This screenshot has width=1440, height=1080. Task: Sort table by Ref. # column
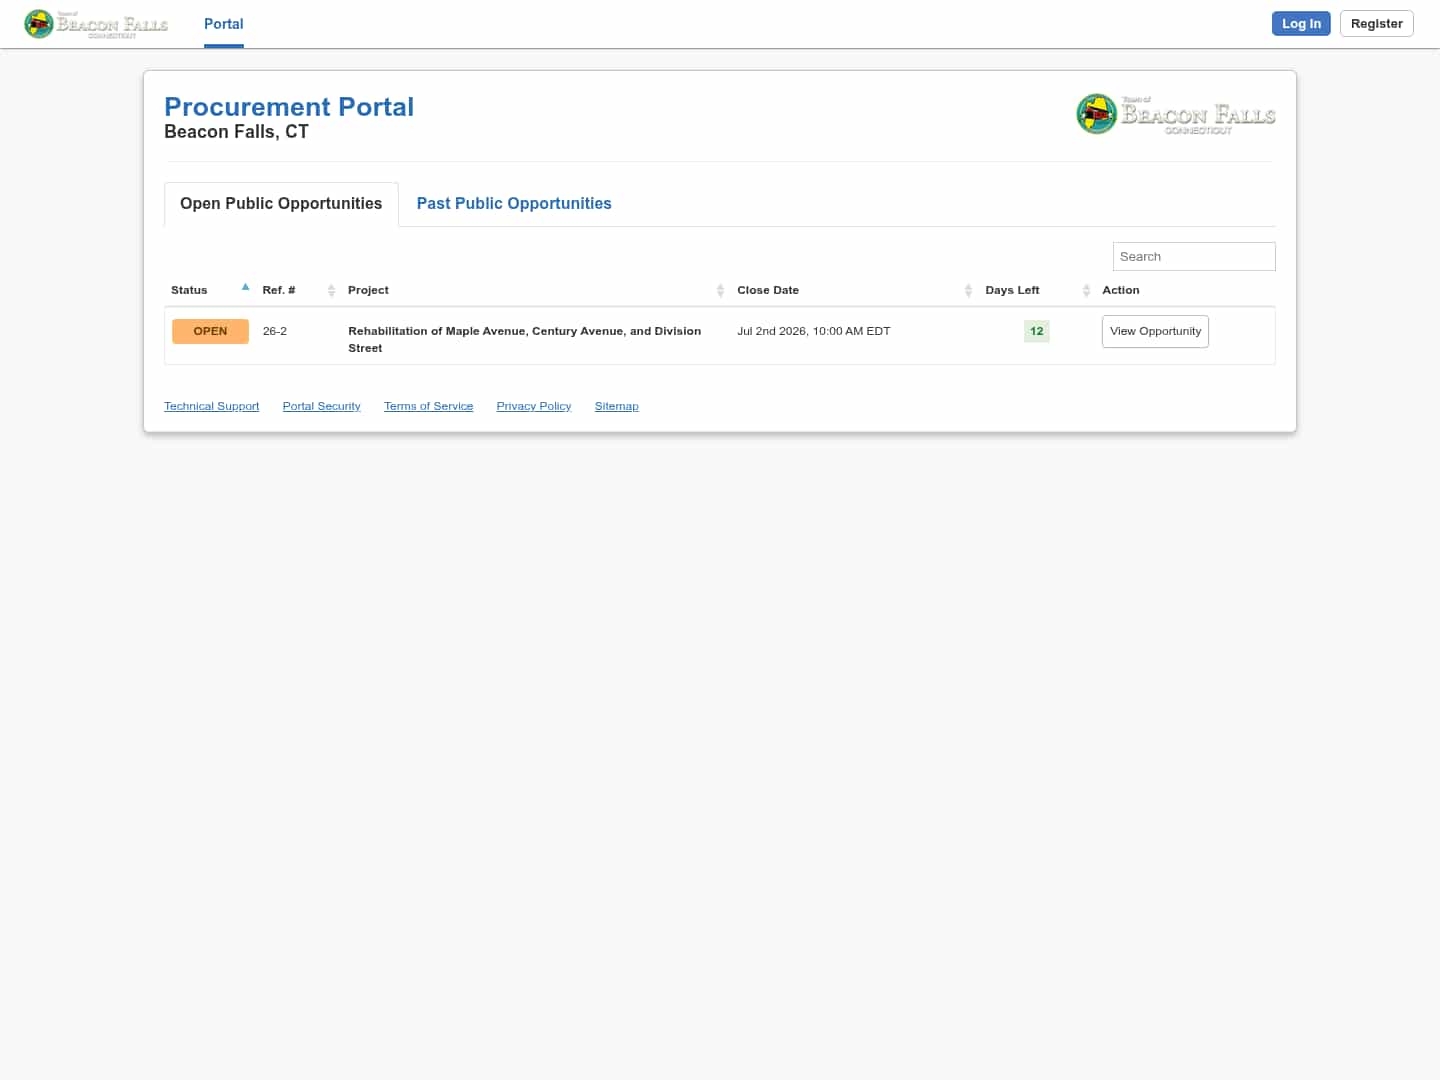(x=299, y=290)
